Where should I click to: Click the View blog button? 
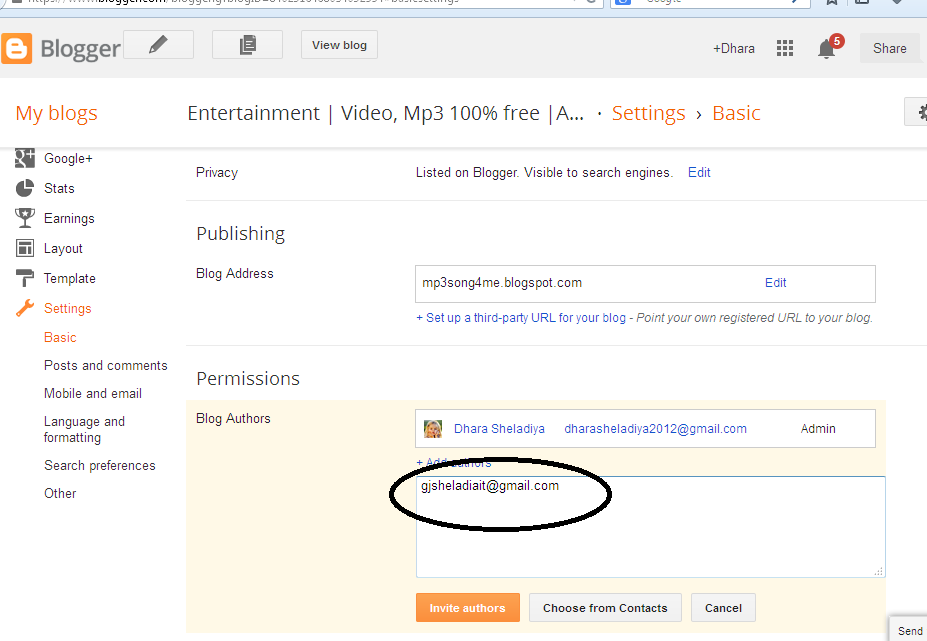(339, 45)
